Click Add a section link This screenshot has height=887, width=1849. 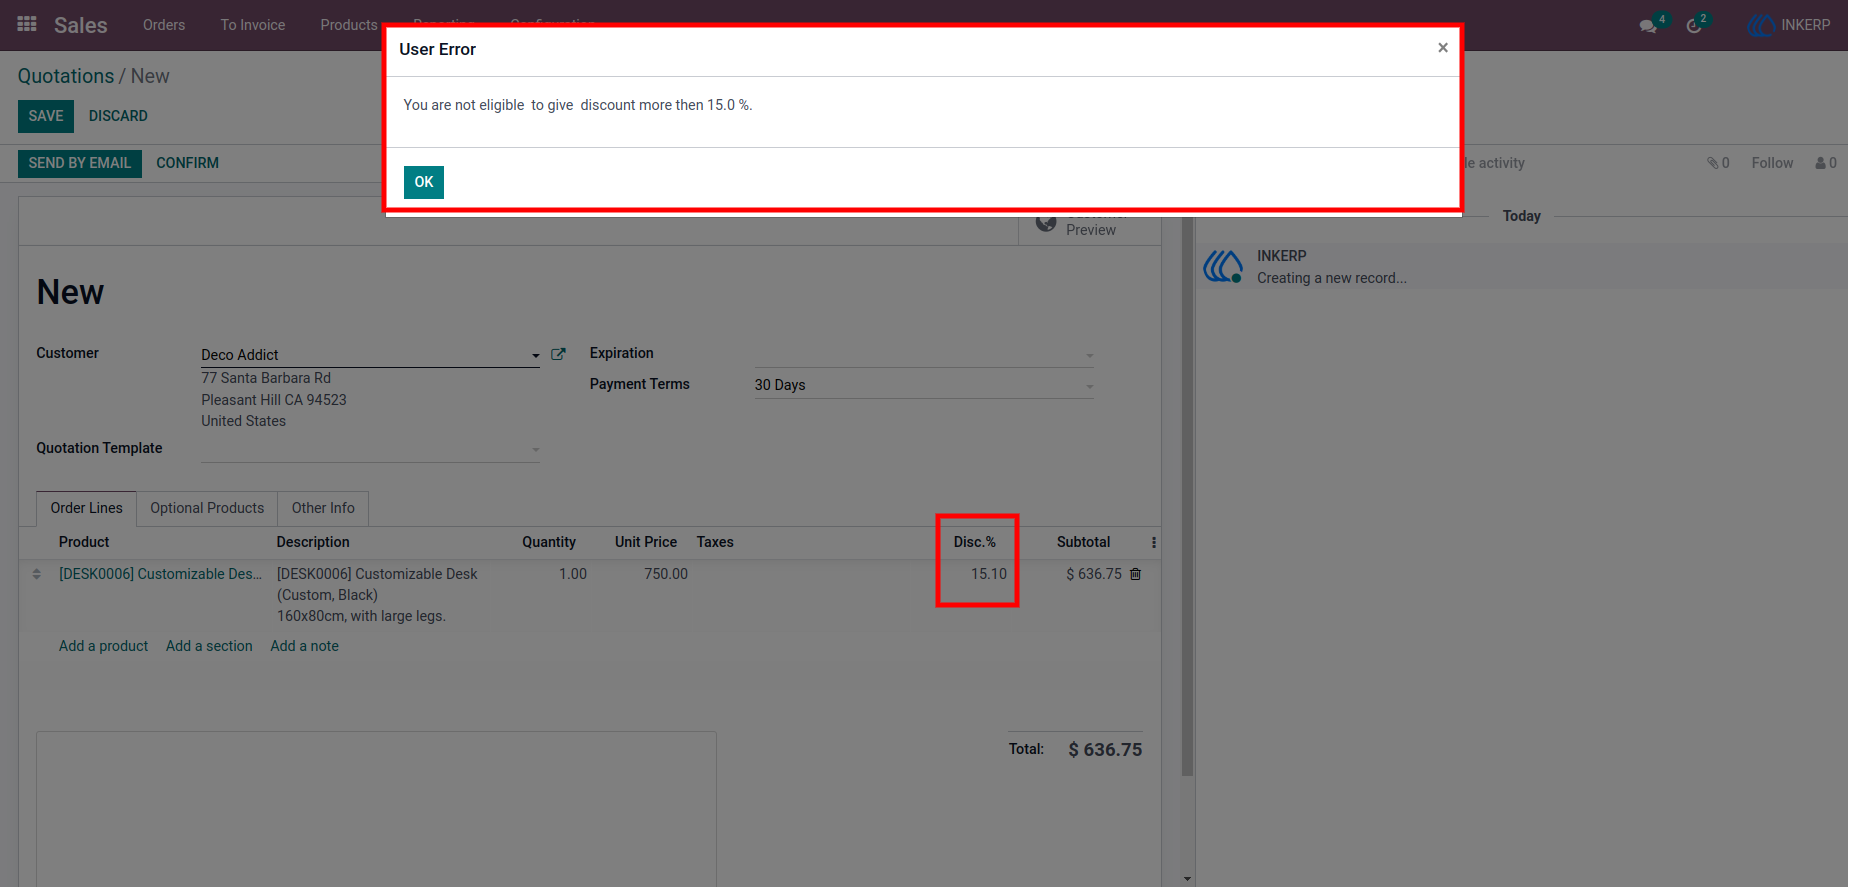click(x=209, y=646)
